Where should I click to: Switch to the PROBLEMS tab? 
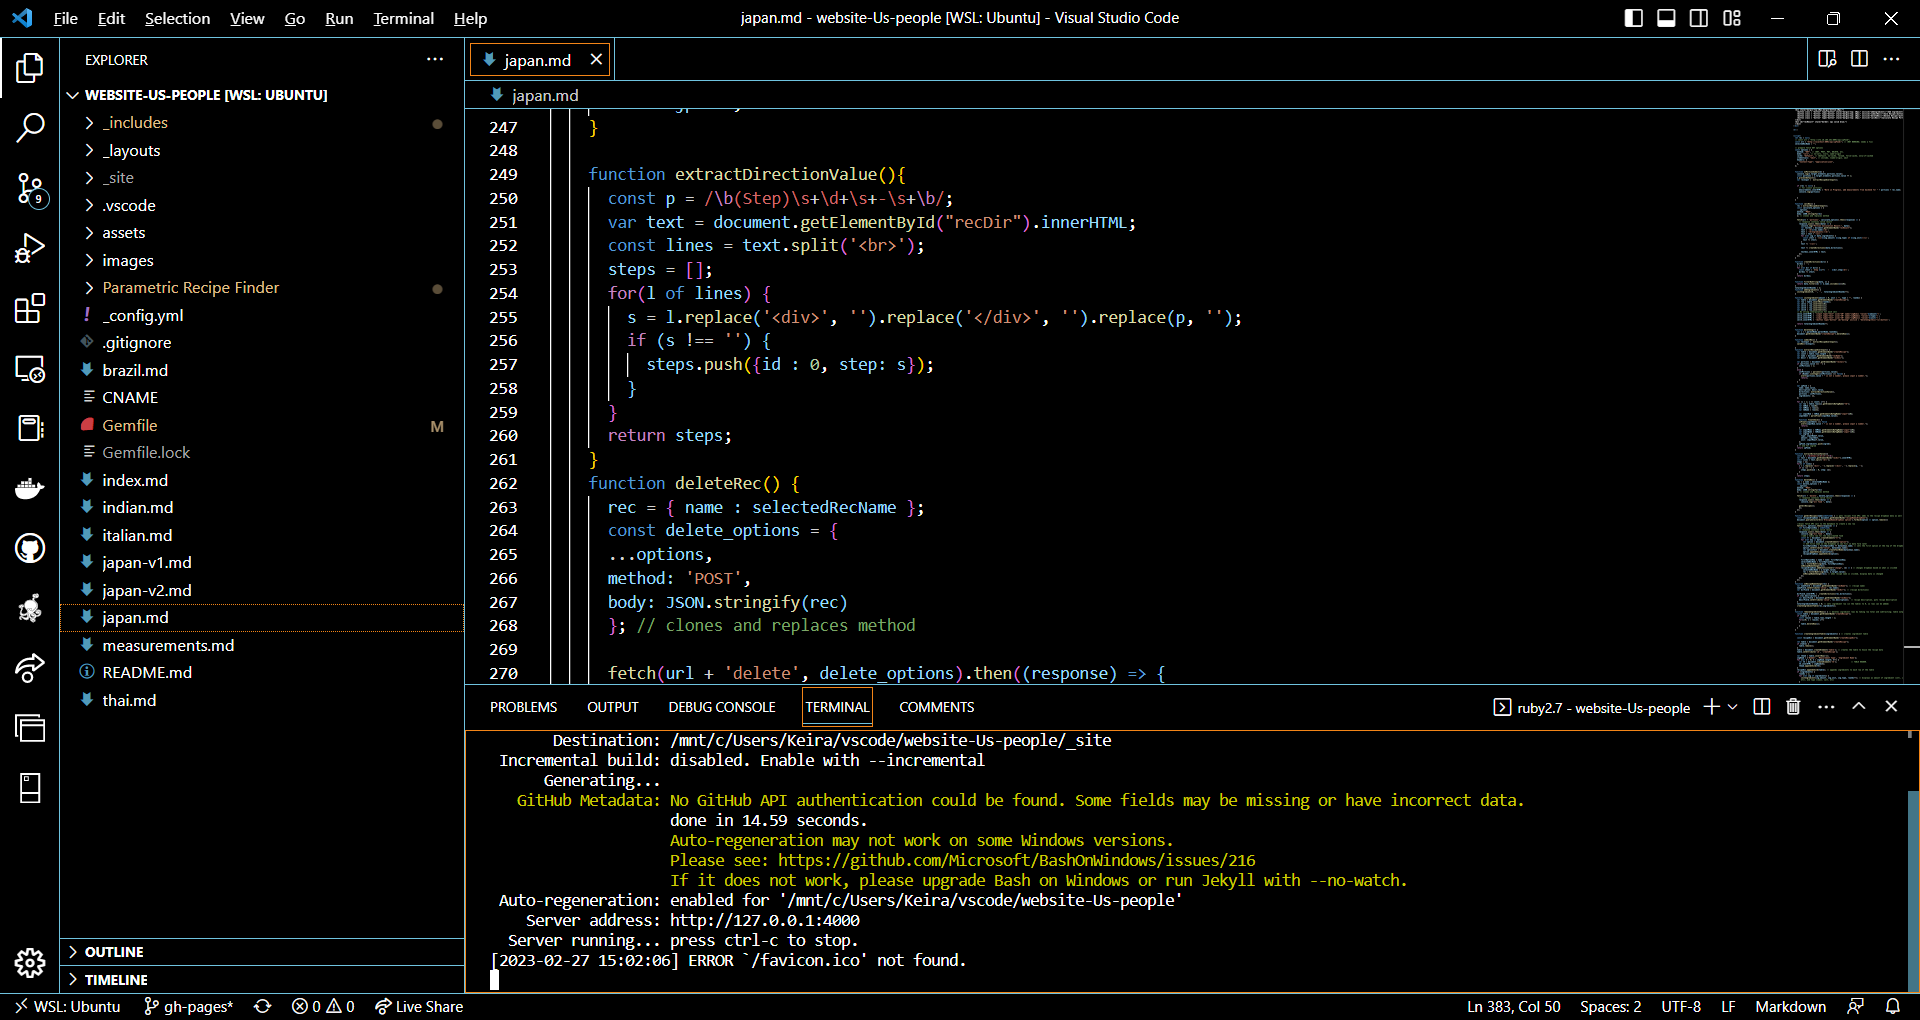(523, 707)
